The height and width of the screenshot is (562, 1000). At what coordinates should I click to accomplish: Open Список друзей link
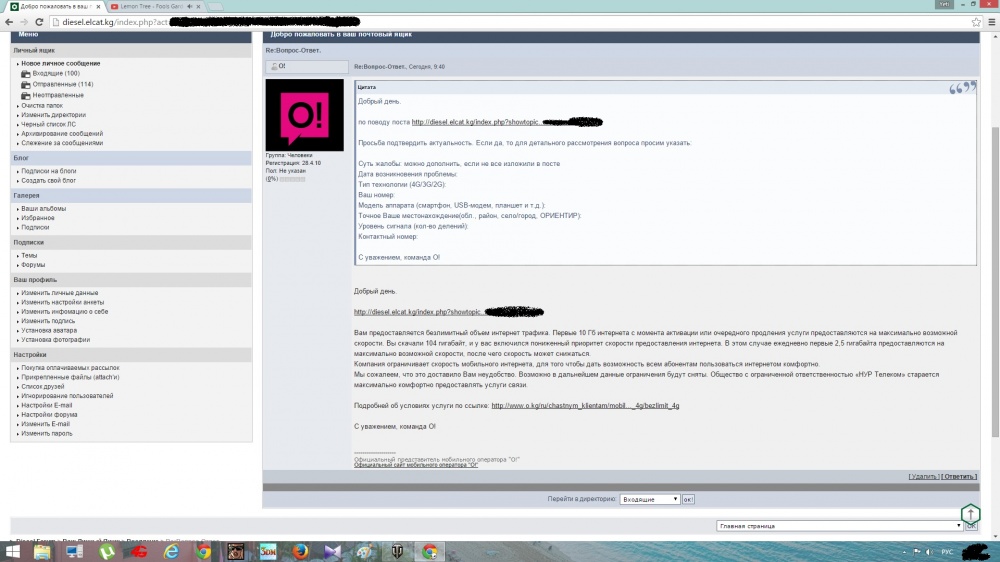[x=43, y=387]
